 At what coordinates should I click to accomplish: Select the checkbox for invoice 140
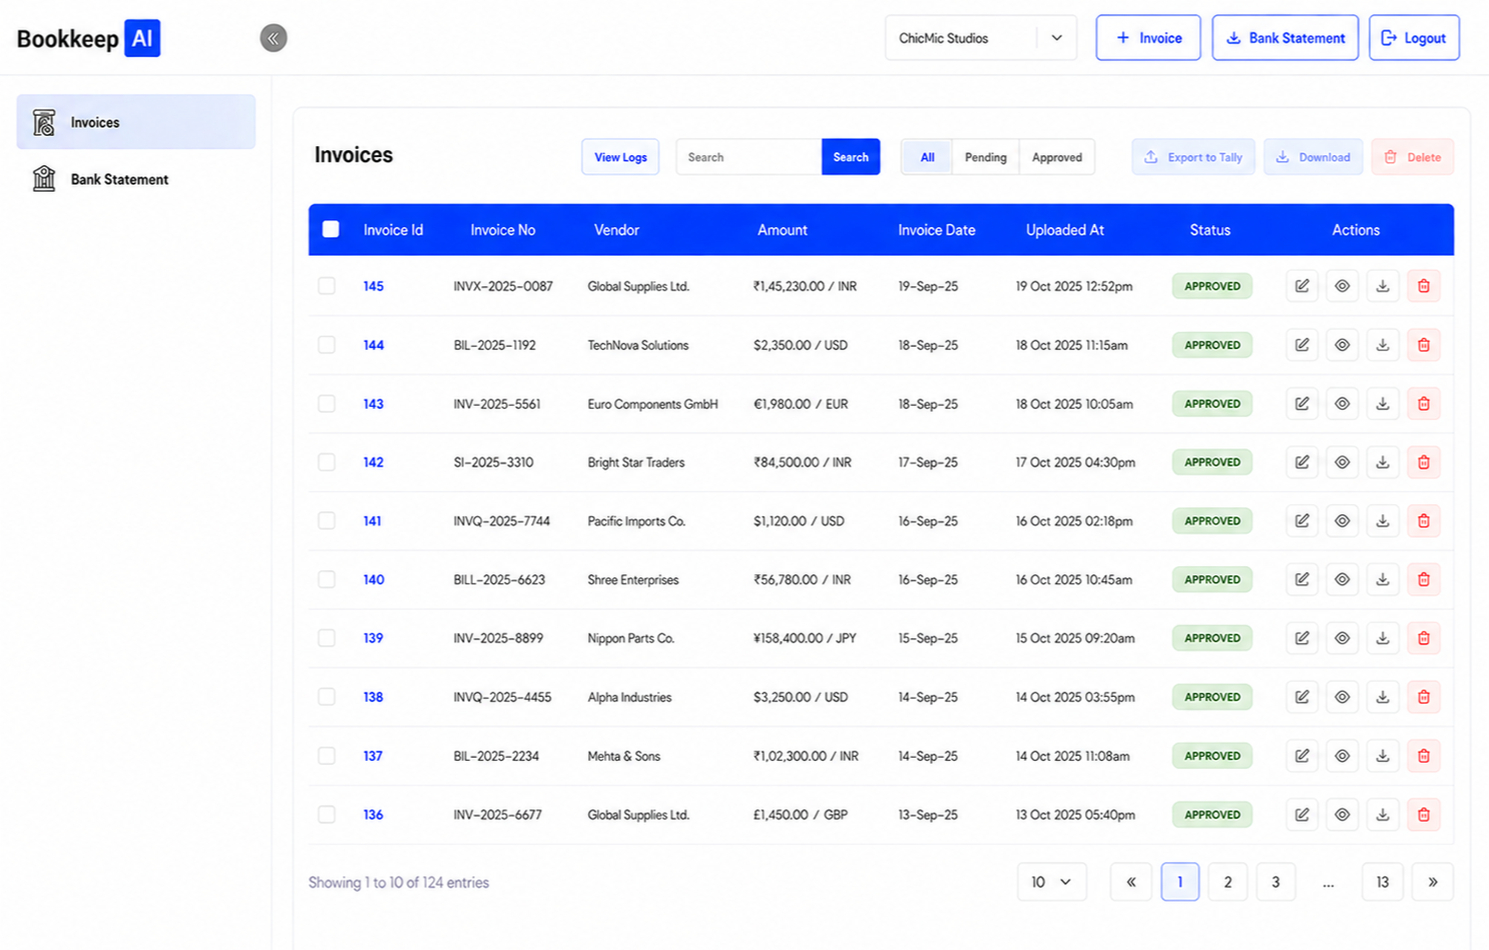pos(327,579)
